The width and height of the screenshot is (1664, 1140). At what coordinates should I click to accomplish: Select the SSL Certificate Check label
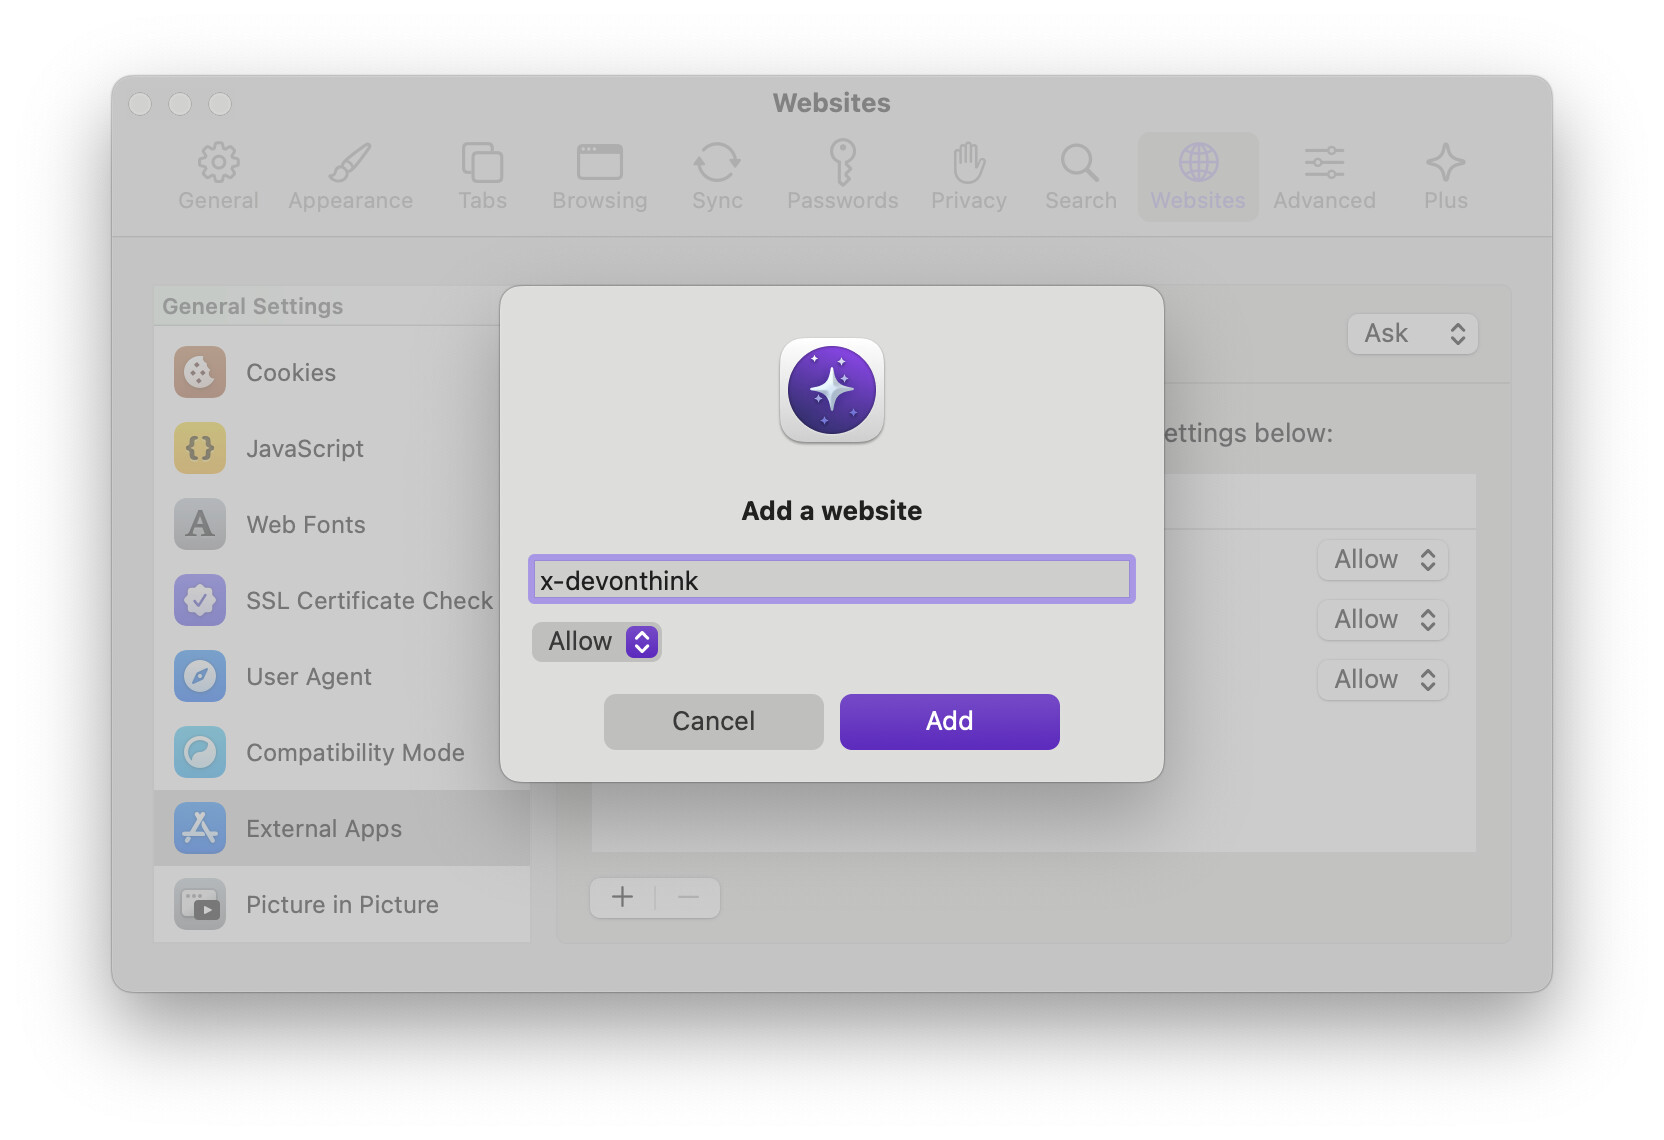(x=370, y=600)
